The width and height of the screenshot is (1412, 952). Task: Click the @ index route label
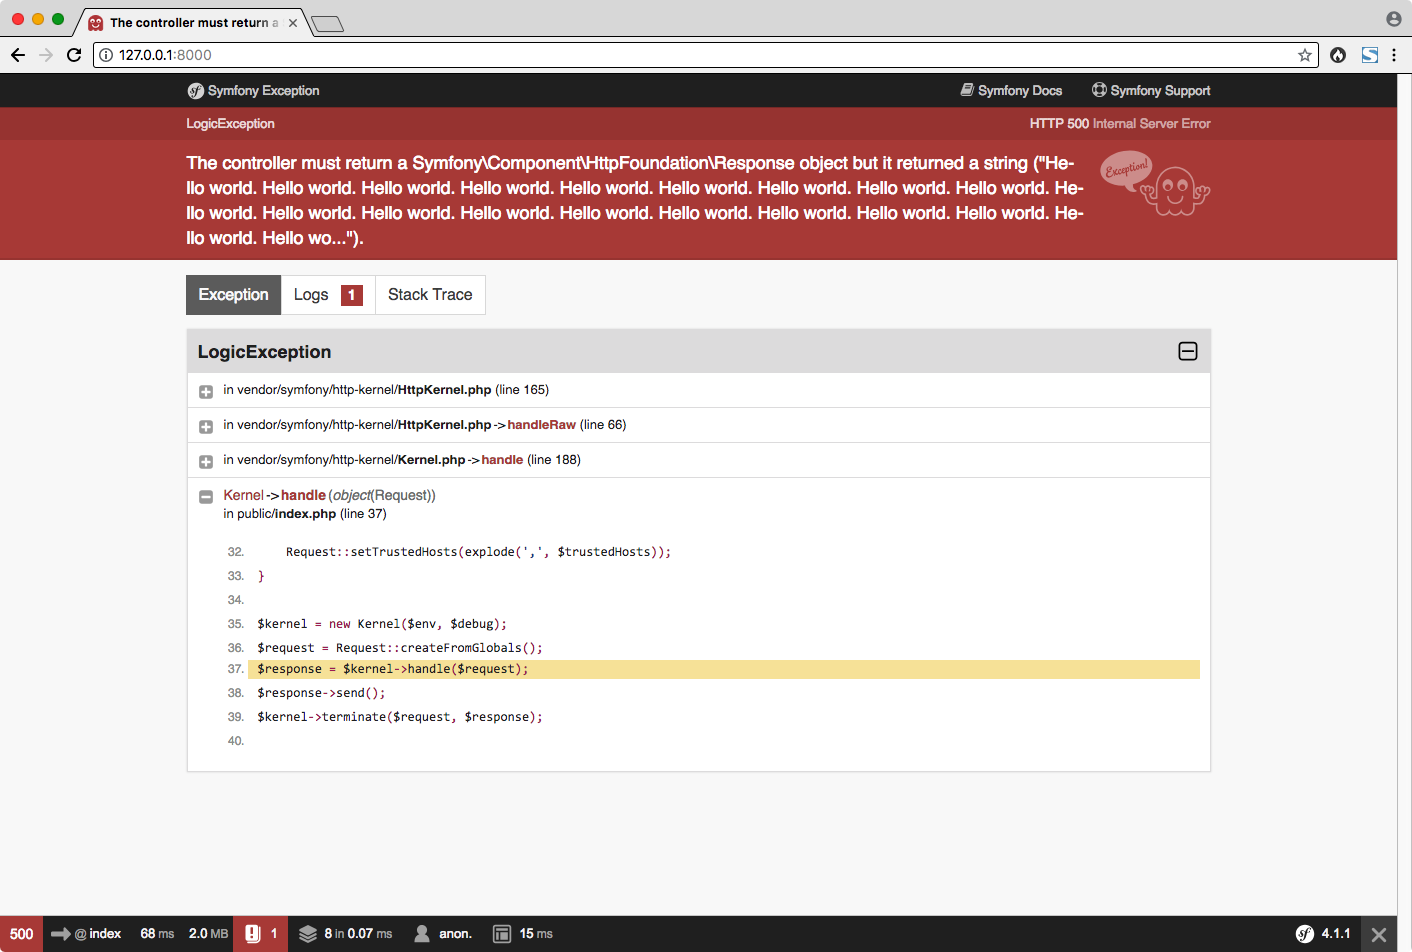point(98,934)
